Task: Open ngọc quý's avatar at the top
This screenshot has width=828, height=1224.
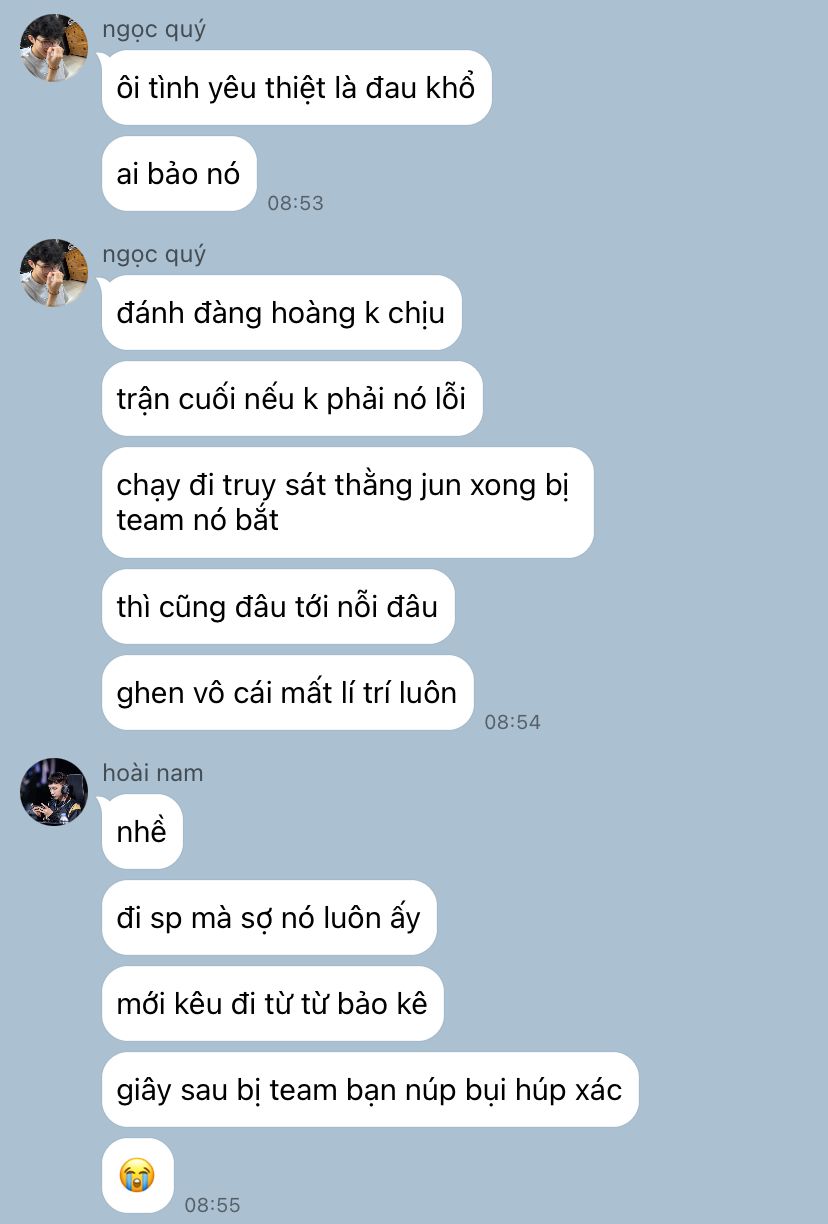Action: click(54, 48)
